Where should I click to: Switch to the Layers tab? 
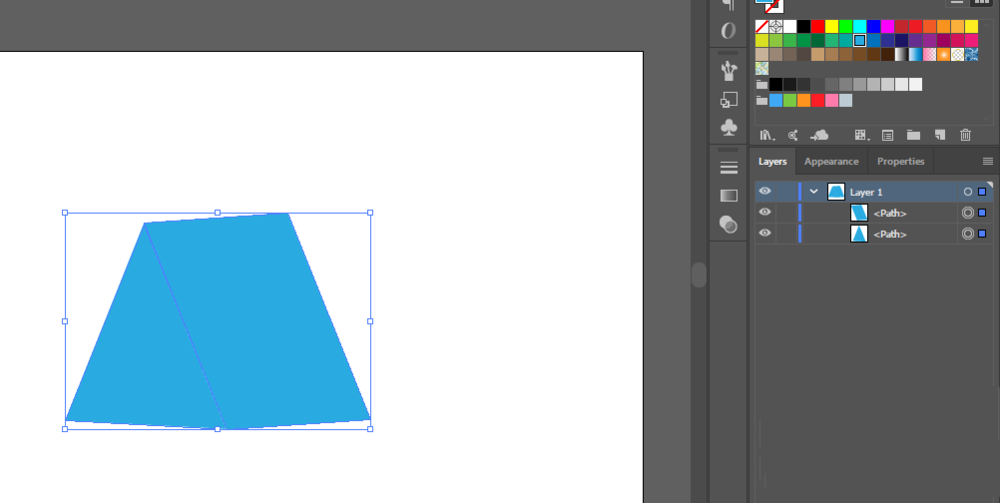[x=772, y=162]
